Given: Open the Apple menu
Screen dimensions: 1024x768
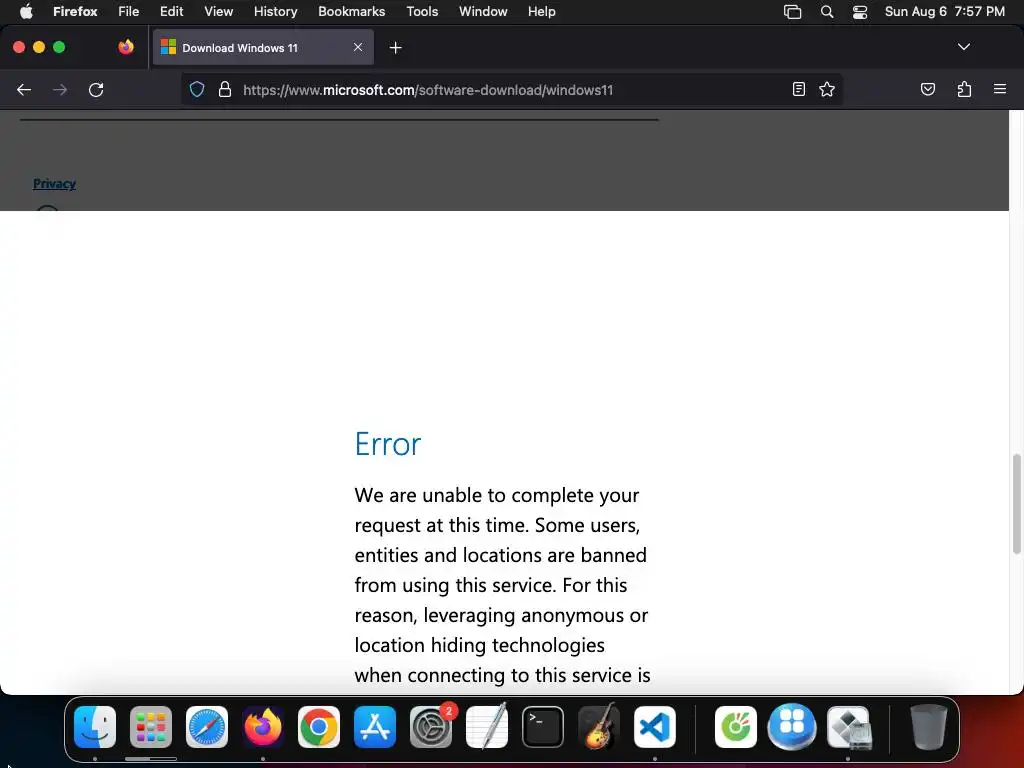Looking at the screenshot, I should coord(26,12).
